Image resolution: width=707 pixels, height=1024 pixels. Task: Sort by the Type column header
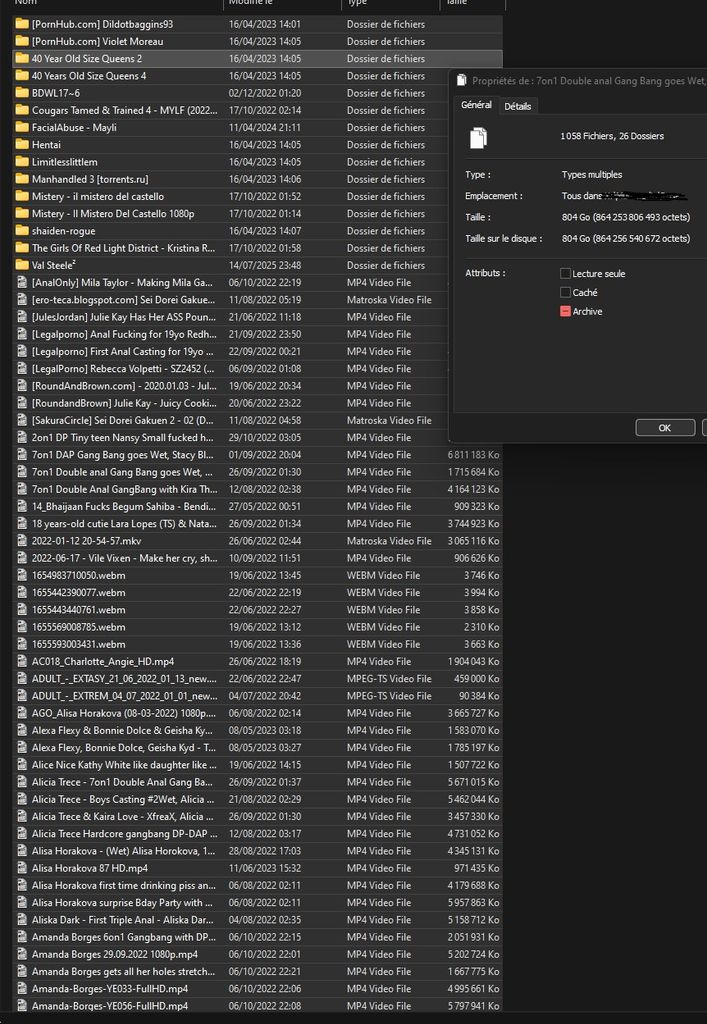357,3
